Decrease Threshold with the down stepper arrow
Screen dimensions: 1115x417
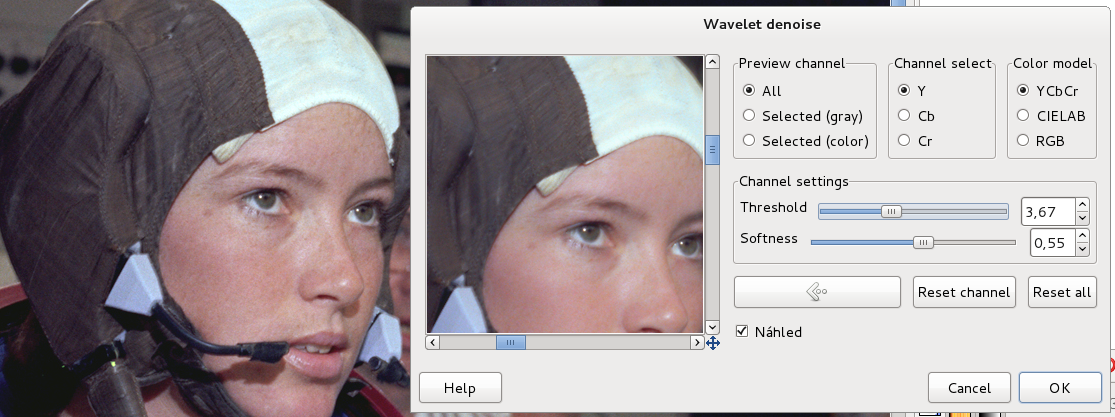tap(1082, 218)
